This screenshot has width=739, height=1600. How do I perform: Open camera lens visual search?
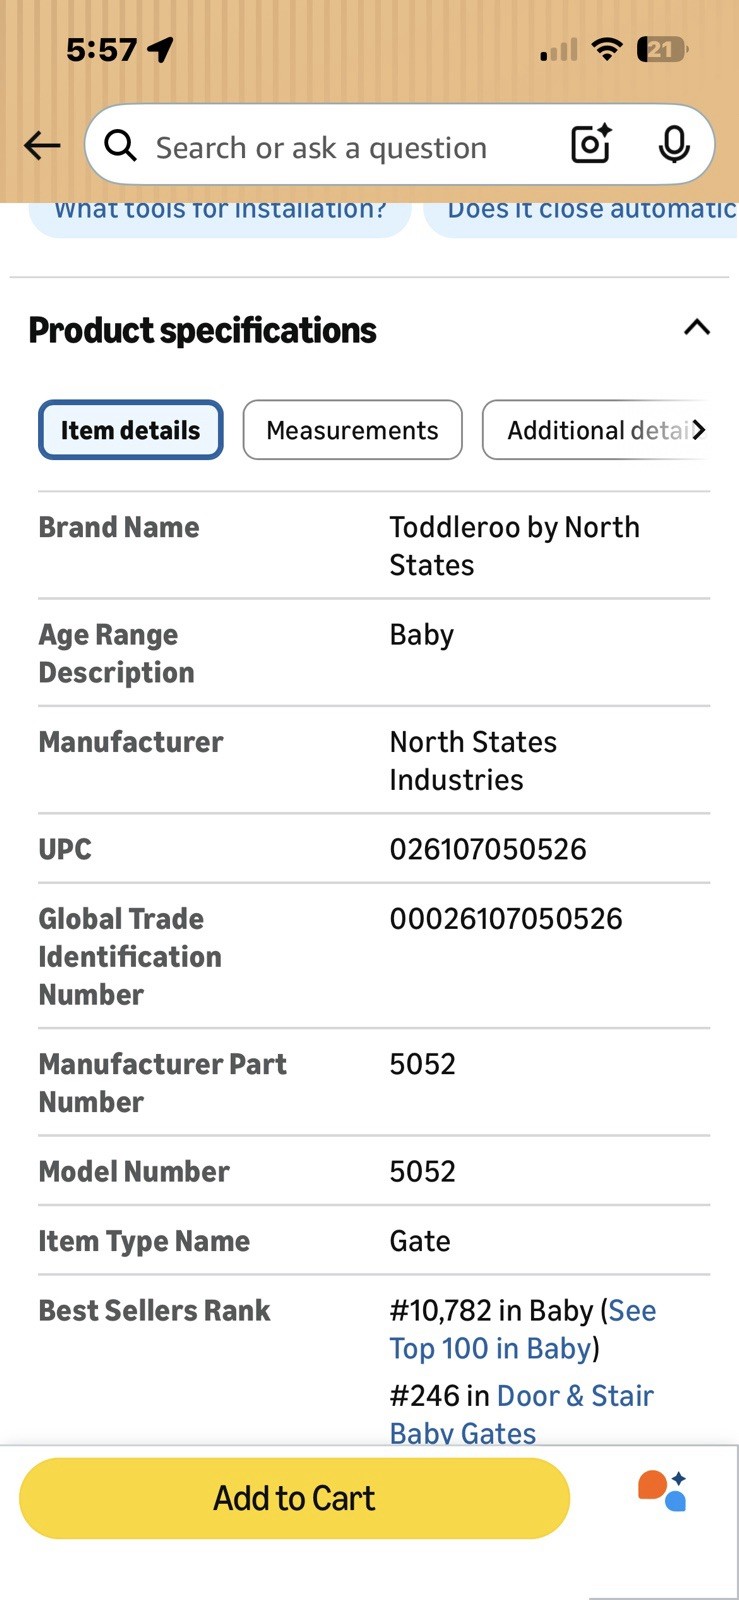pos(591,145)
